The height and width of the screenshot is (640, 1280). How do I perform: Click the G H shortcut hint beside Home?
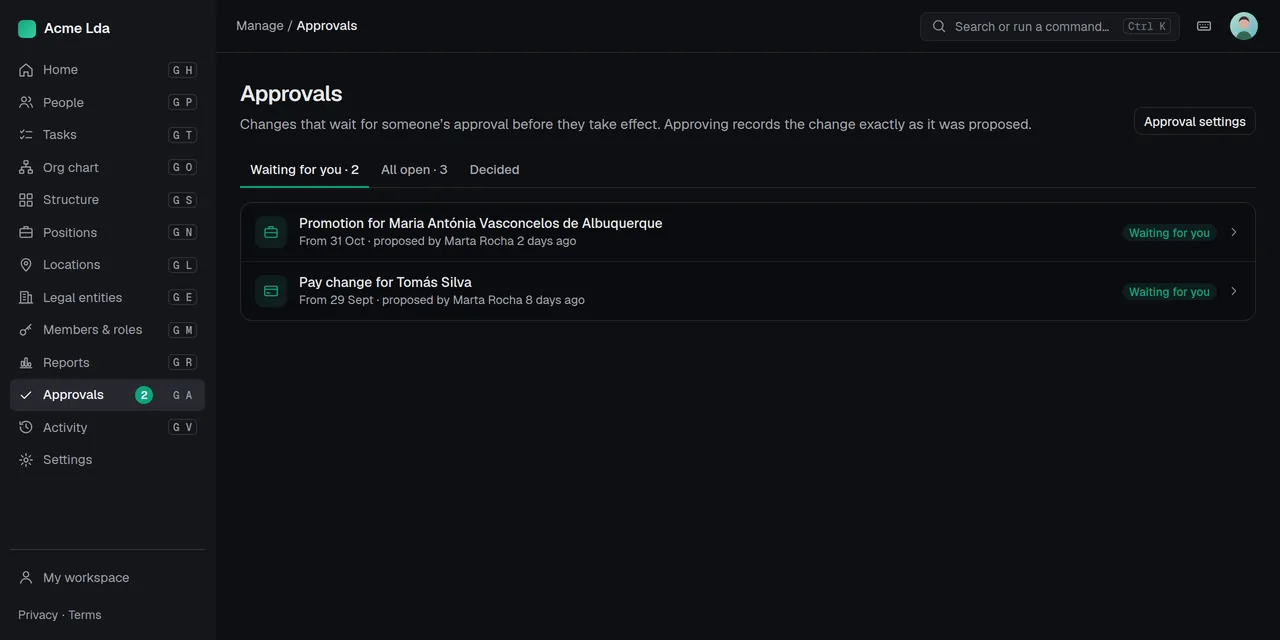tap(183, 70)
